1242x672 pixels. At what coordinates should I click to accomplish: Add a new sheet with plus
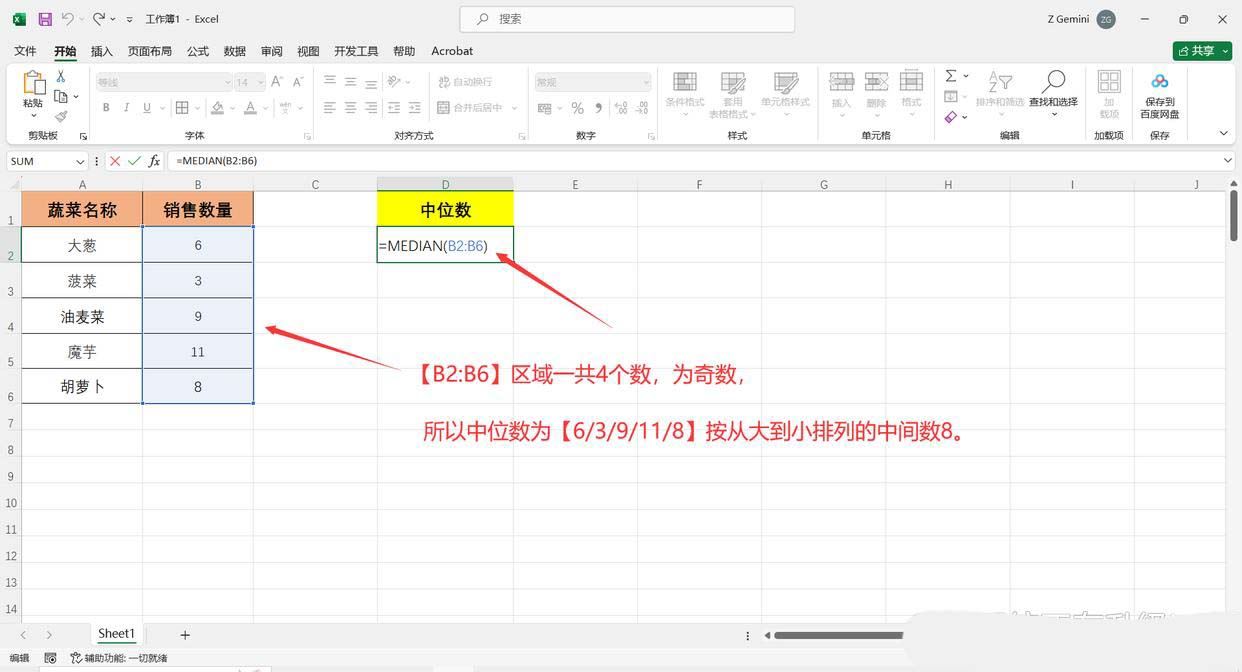coord(185,635)
